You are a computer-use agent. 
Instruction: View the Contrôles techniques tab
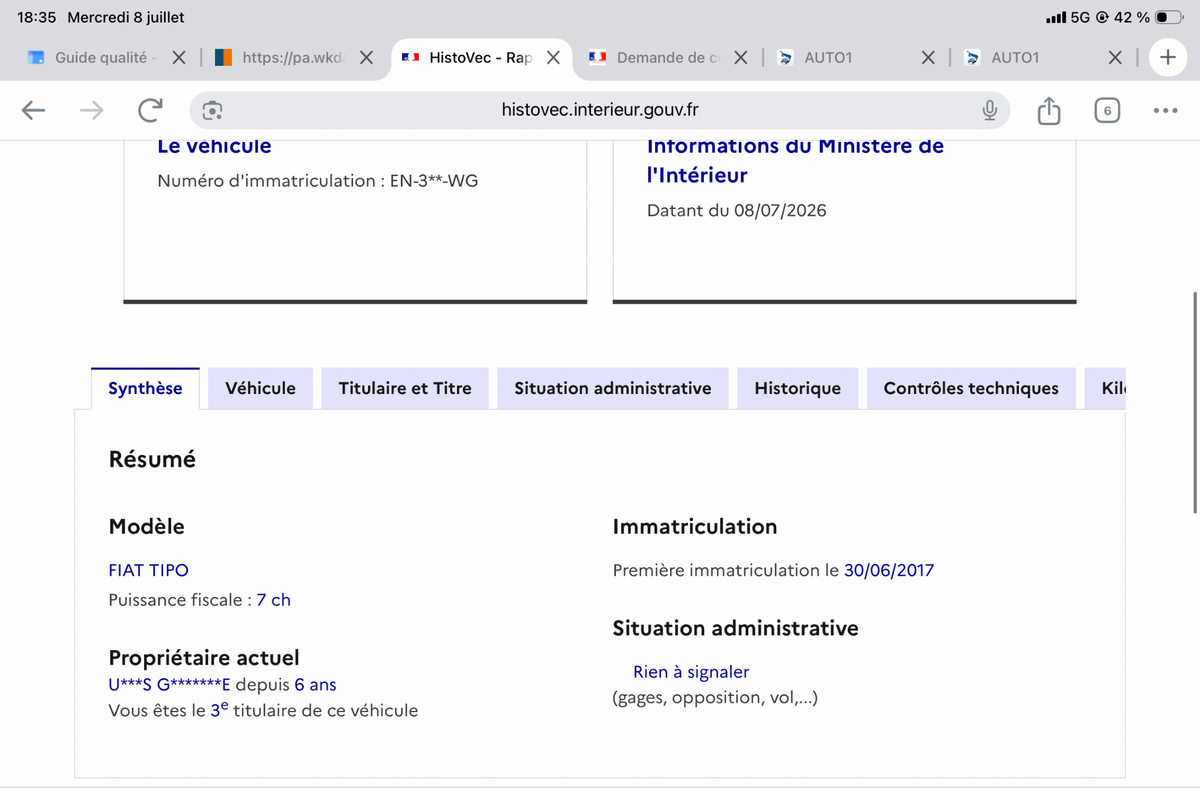971,388
